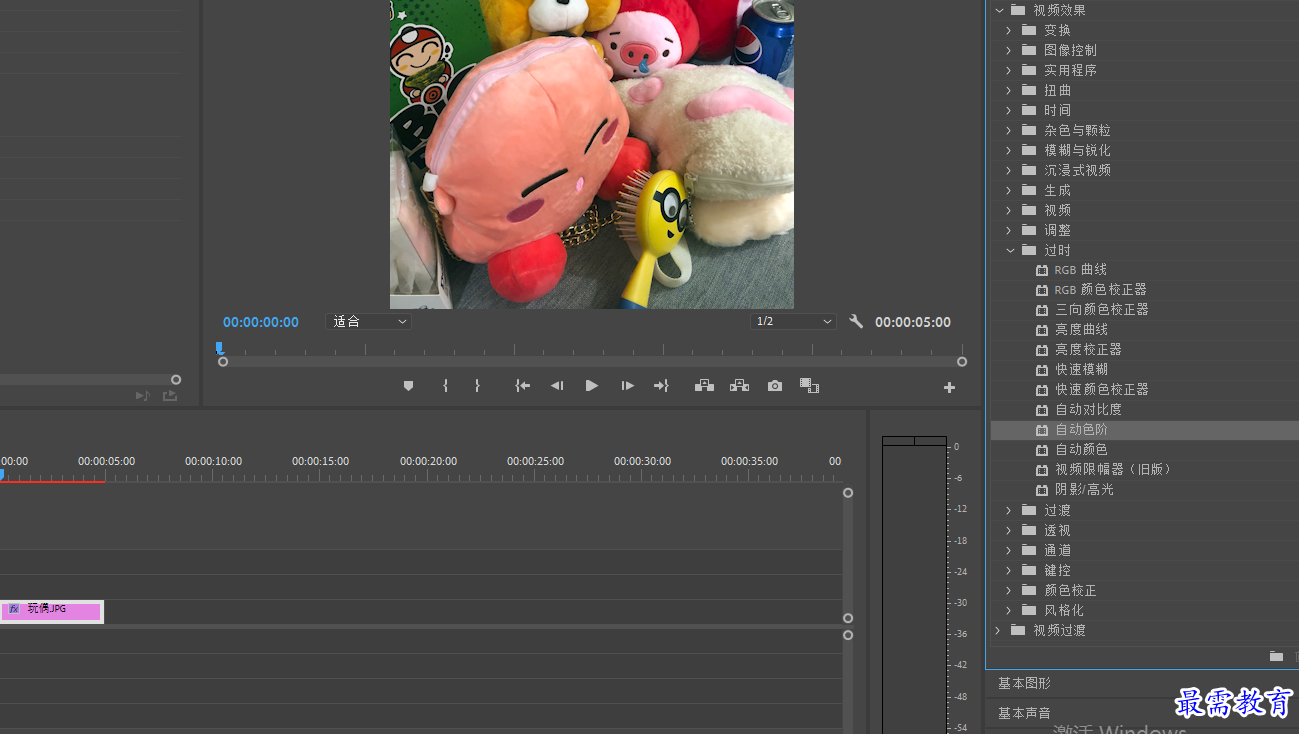Expand the 图像控制 folder

1009,50
